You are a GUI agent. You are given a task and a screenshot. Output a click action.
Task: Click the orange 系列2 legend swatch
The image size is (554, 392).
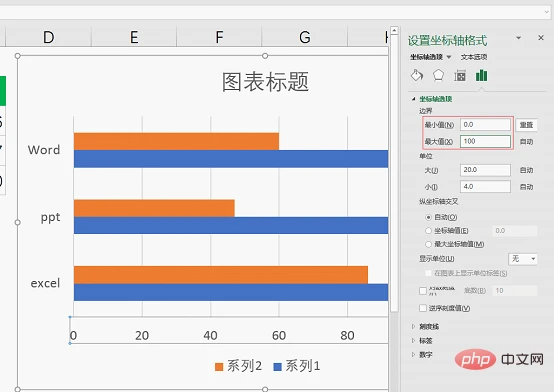pos(219,367)
